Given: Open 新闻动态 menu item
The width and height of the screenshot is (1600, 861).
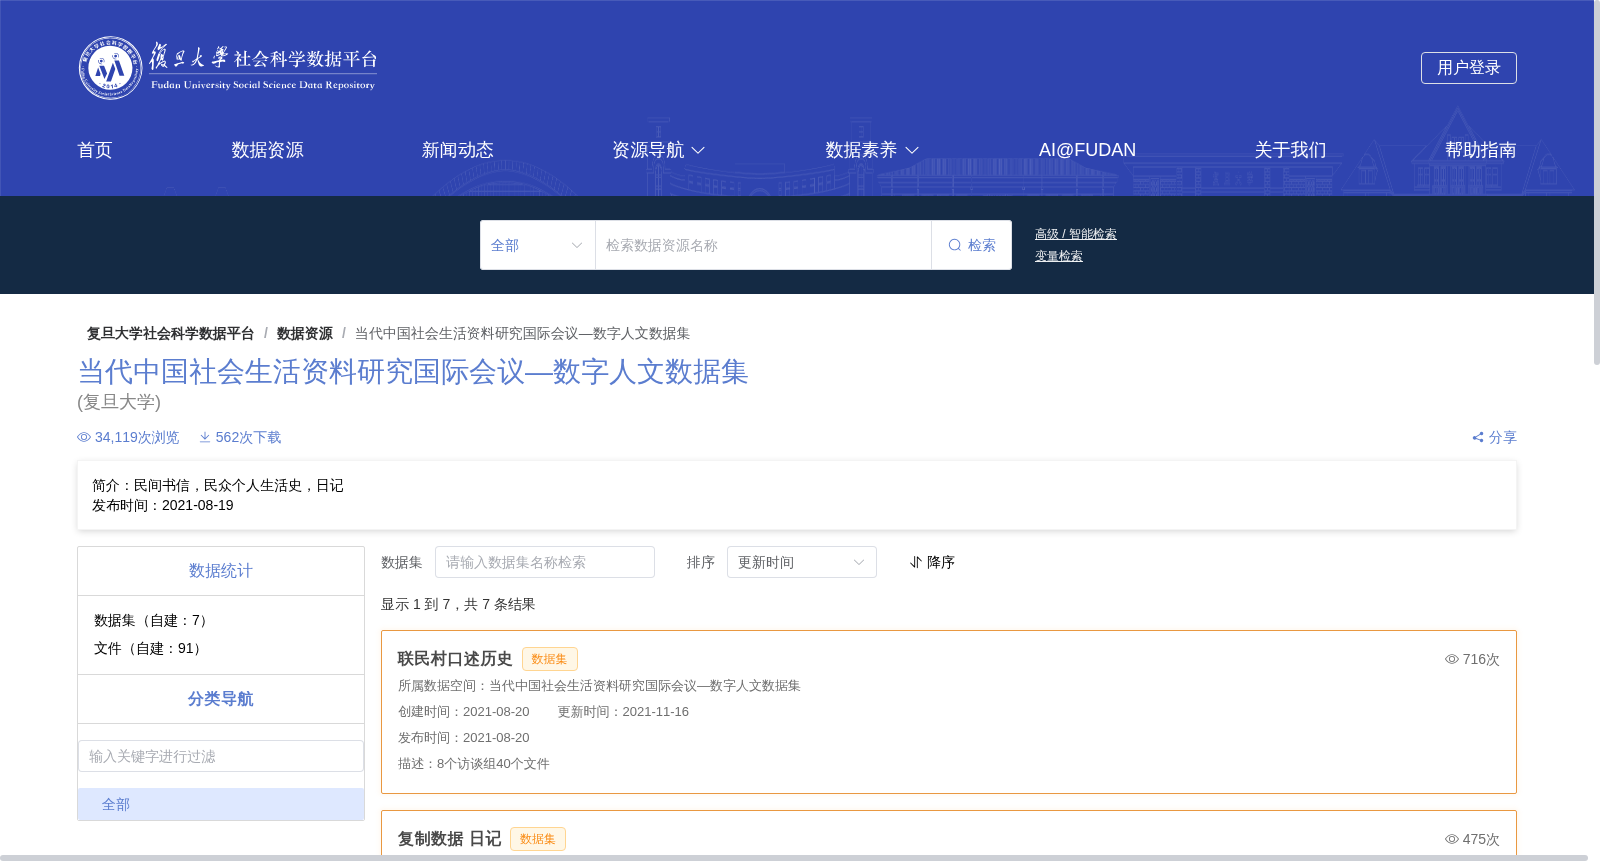Looking at the screenshot, I should coord(458,150).
